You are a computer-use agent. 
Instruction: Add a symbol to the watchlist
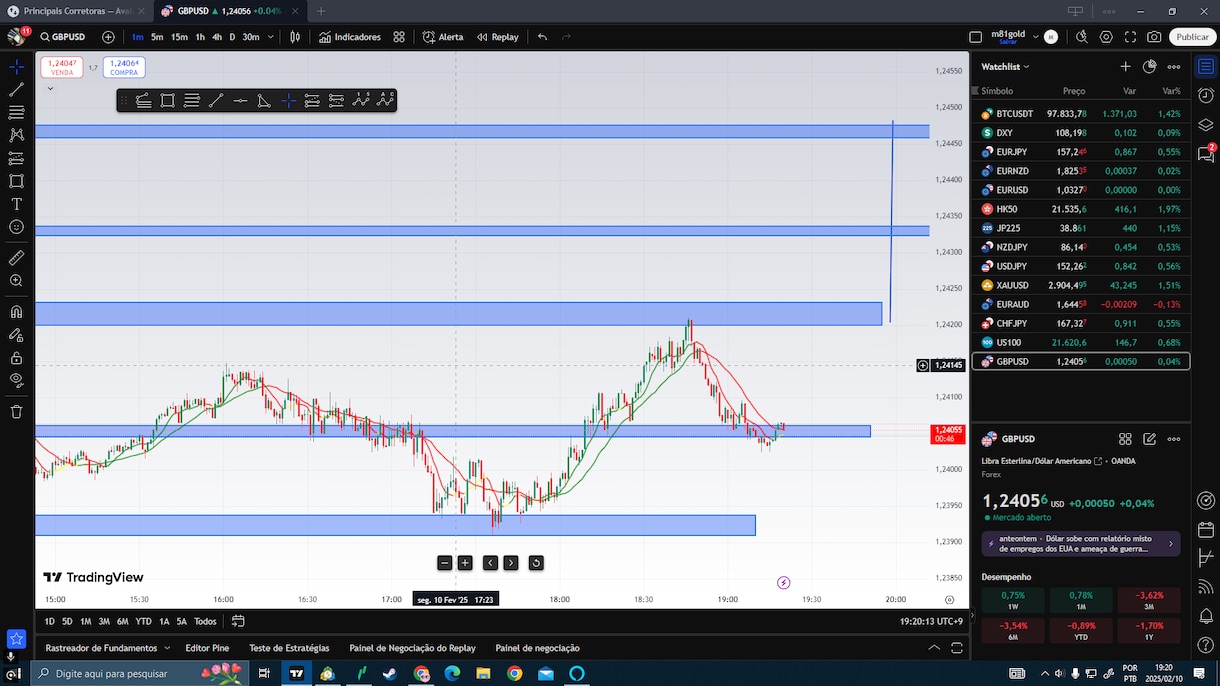[x=1125, y=67]
